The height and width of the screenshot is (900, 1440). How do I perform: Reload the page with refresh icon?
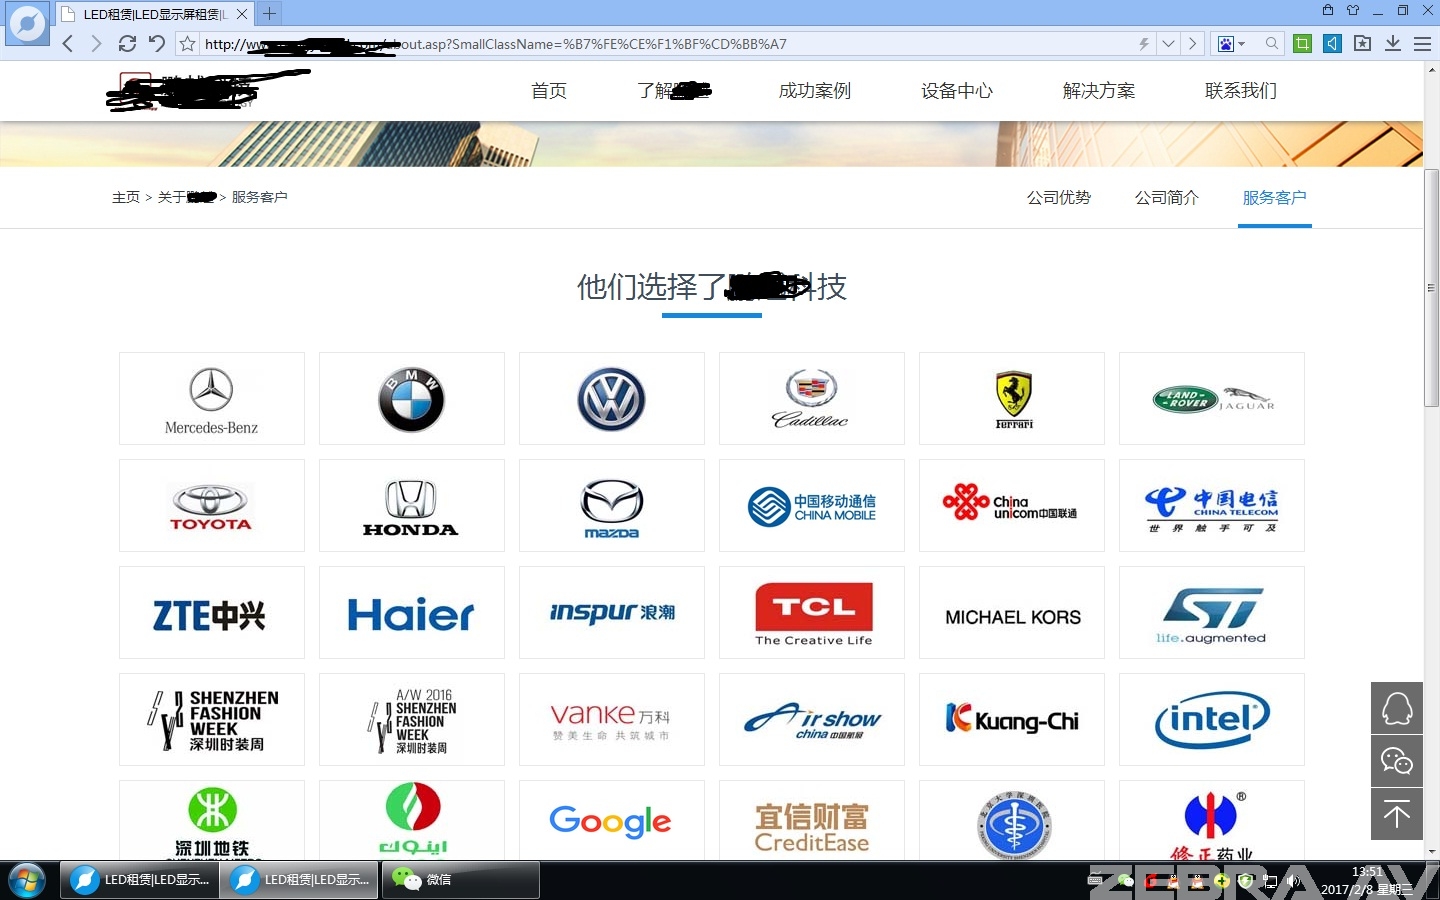point(127,43)
